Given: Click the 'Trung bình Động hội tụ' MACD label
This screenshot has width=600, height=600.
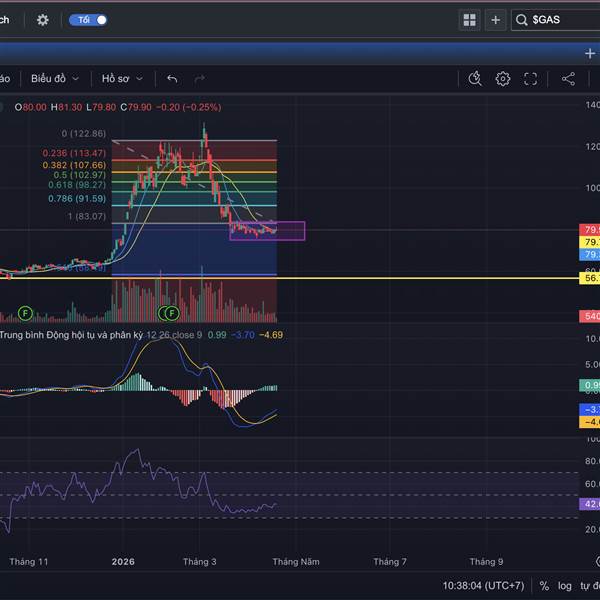Looking at the screenshot, I should pos(70,334).
